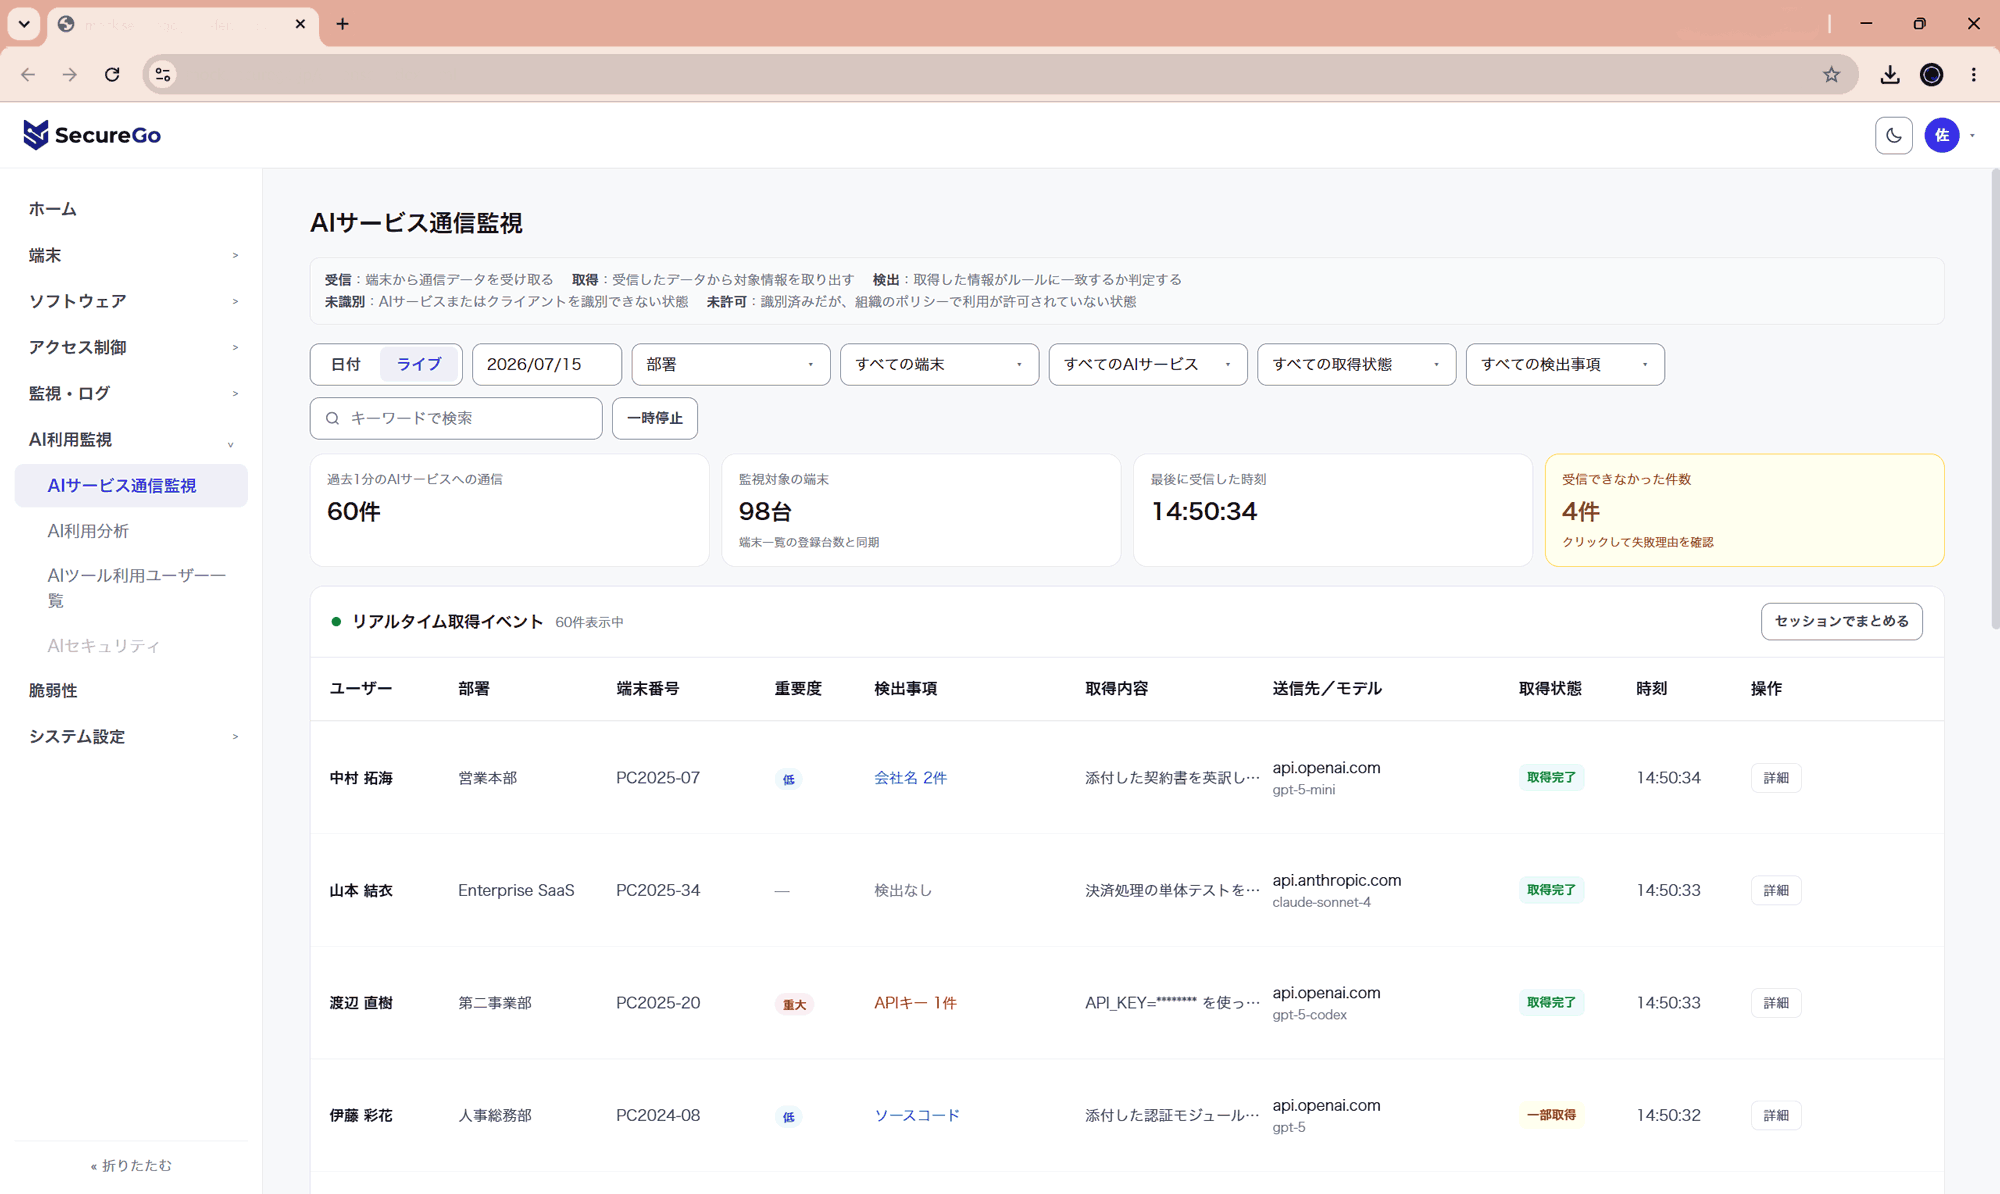Image resolution: width=2000 pixels, height=1194 pixels.
Task: Open 詳細 for 山本 結衣 row
Action: point(1776,890)
